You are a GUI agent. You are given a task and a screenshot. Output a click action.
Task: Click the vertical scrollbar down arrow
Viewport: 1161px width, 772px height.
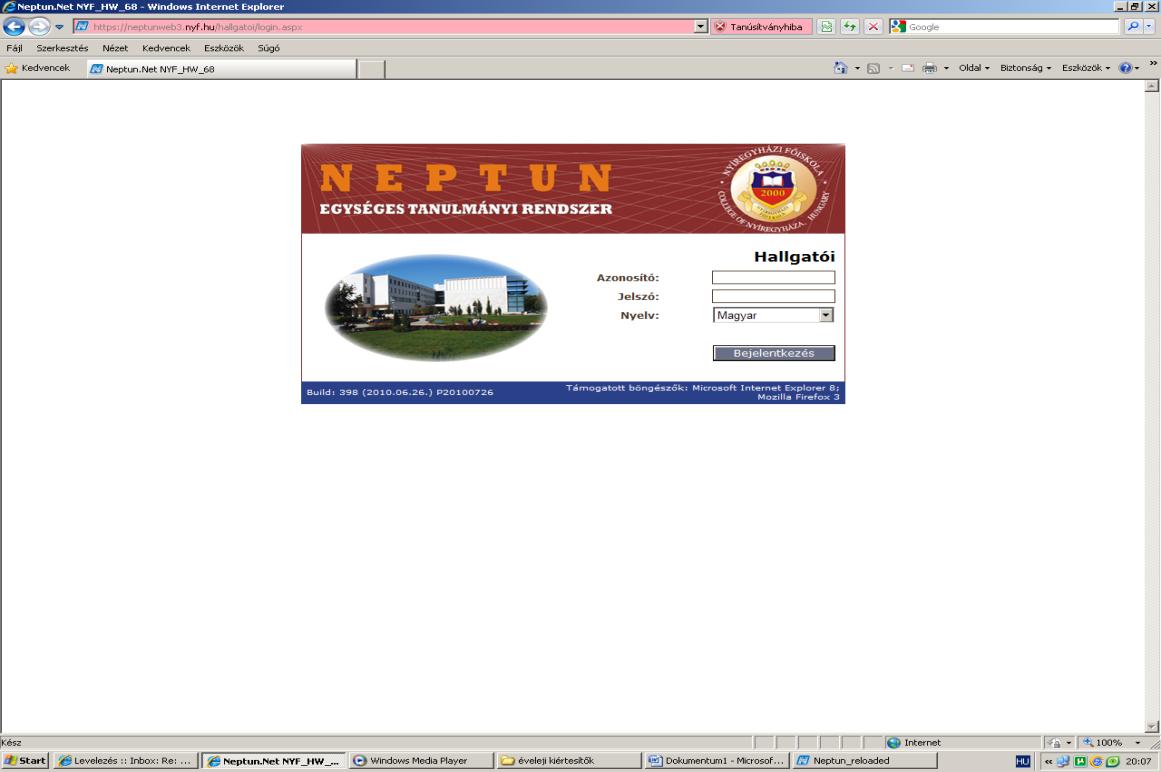(x=1151, y=726)
